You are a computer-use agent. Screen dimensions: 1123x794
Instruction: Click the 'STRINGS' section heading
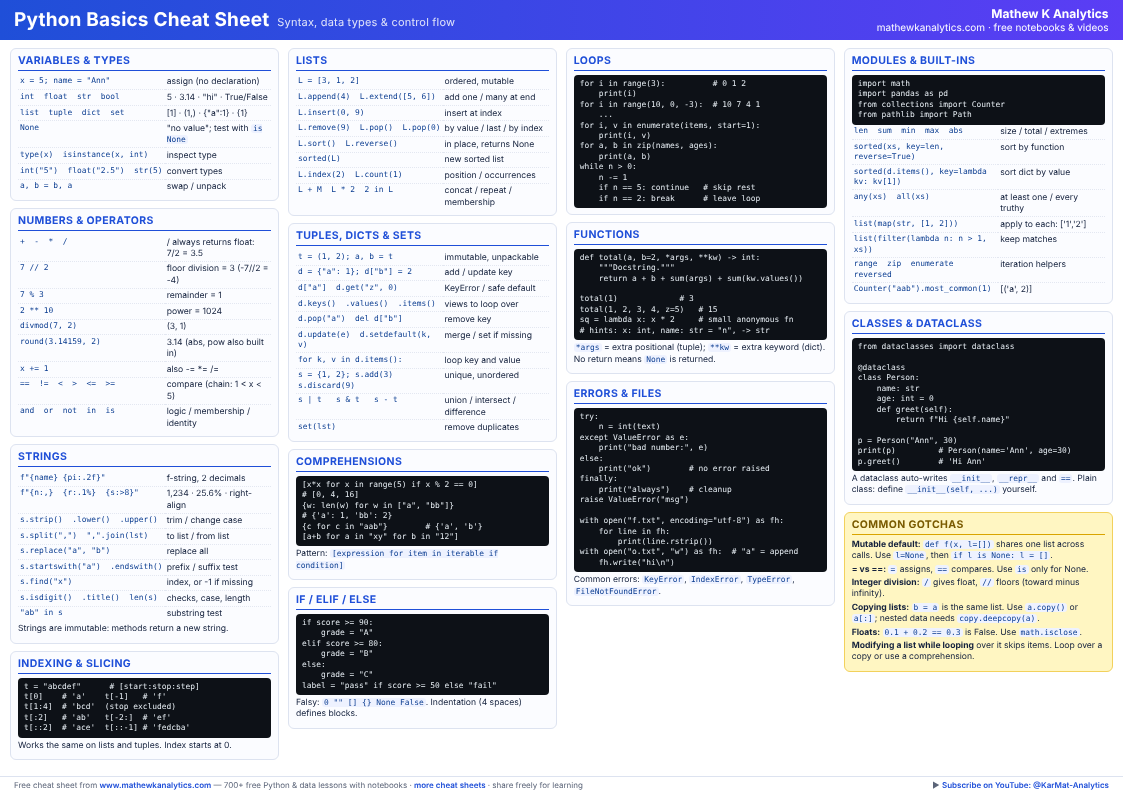42,456
